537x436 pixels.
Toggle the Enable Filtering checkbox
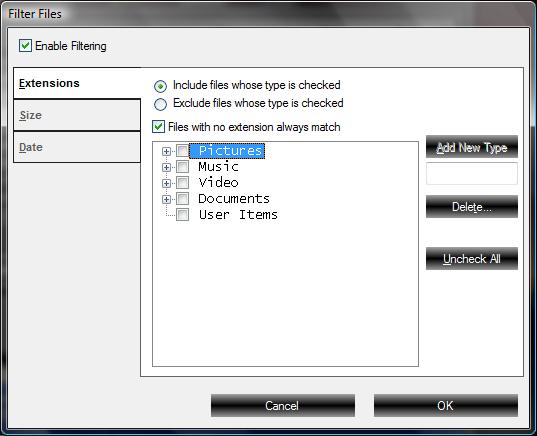(25, 46)
